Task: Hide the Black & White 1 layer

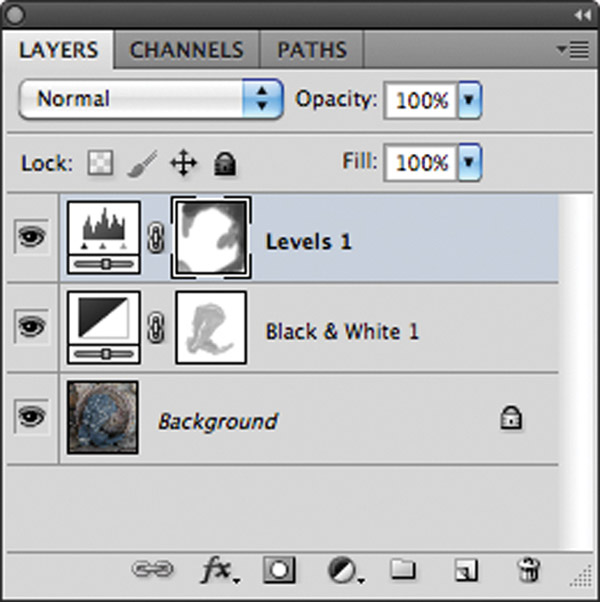Action: (x=32, y=326)
